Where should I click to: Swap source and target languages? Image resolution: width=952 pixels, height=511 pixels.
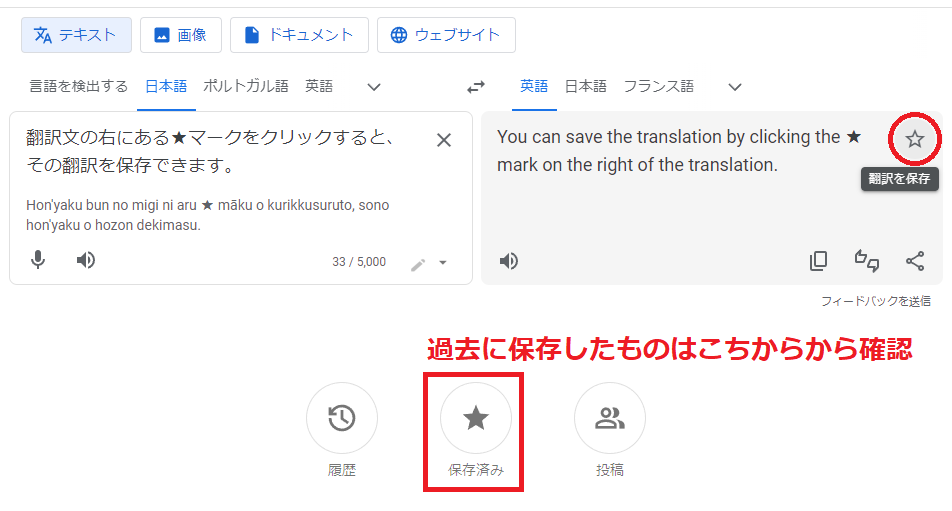476,87
